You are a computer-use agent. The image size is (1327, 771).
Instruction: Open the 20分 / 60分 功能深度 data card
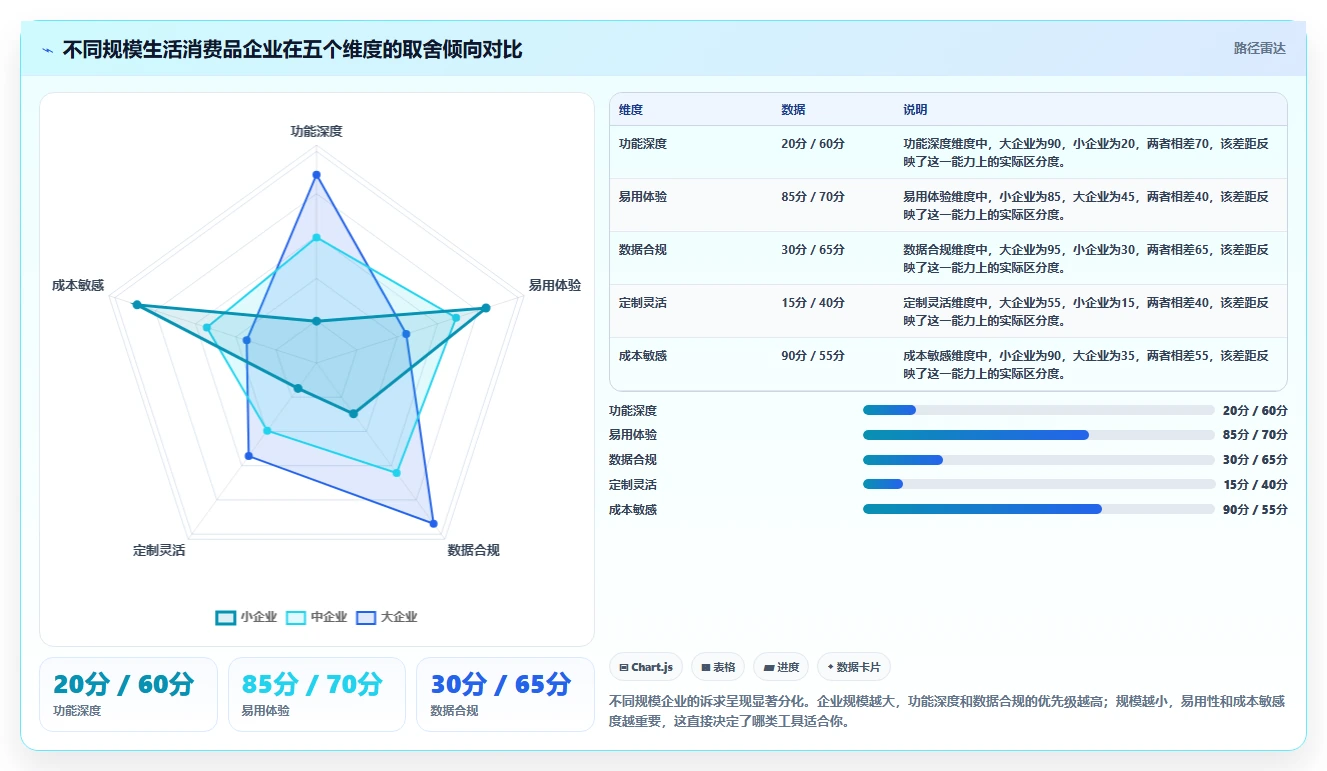coord(128,694)
